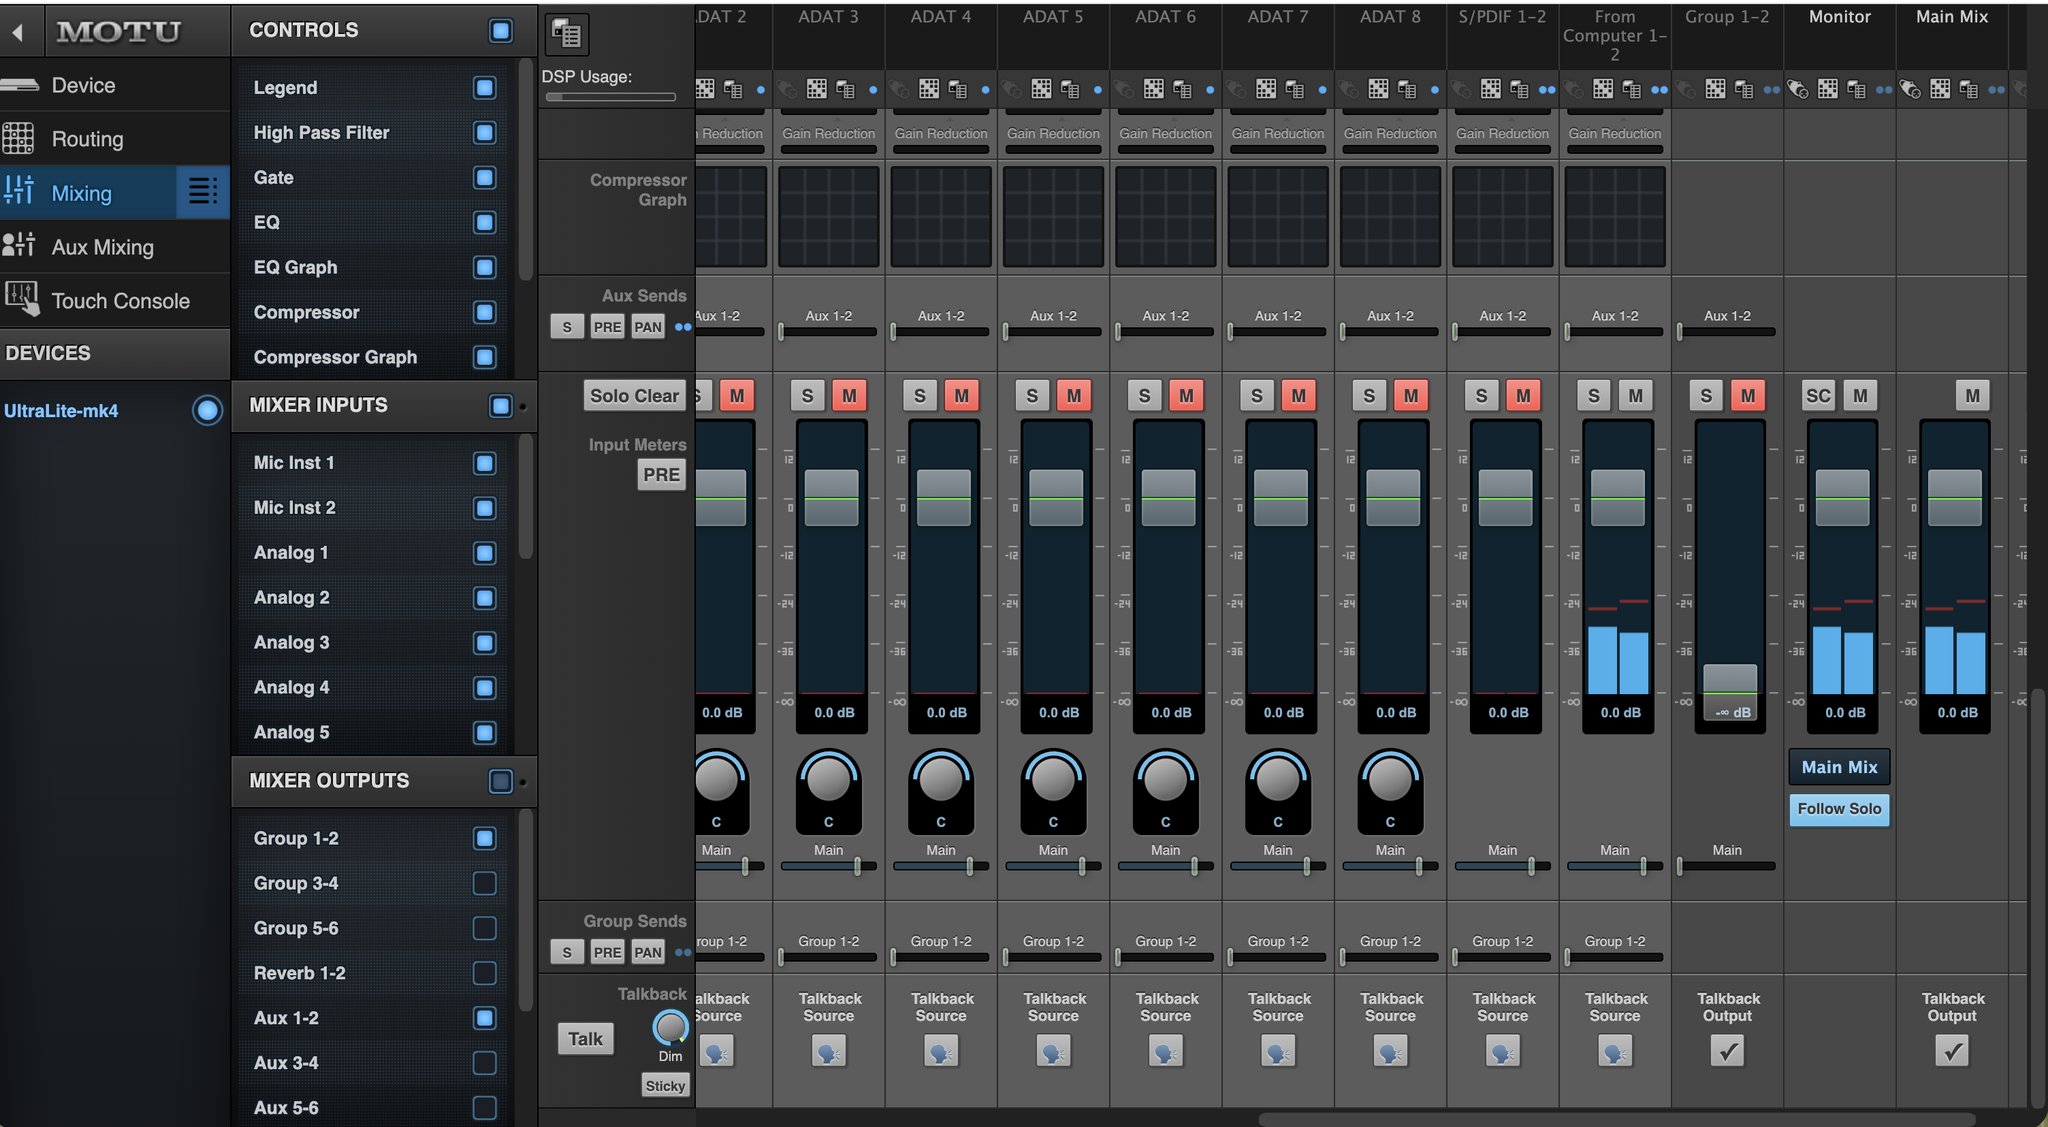Image resolution: width=2048 pixels, height=1127 pixels.
Task: Click the back arrow beside MOTU logo
Action: [17, 32]
